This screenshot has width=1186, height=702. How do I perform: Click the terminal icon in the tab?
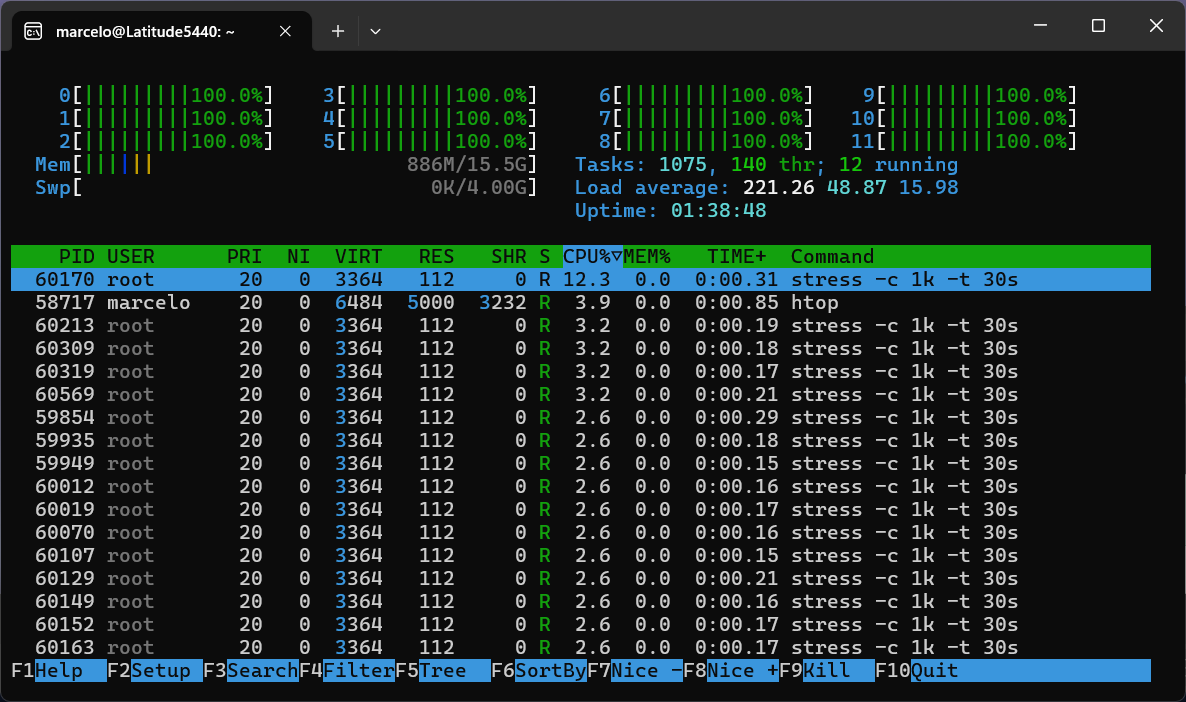(33, 31)
